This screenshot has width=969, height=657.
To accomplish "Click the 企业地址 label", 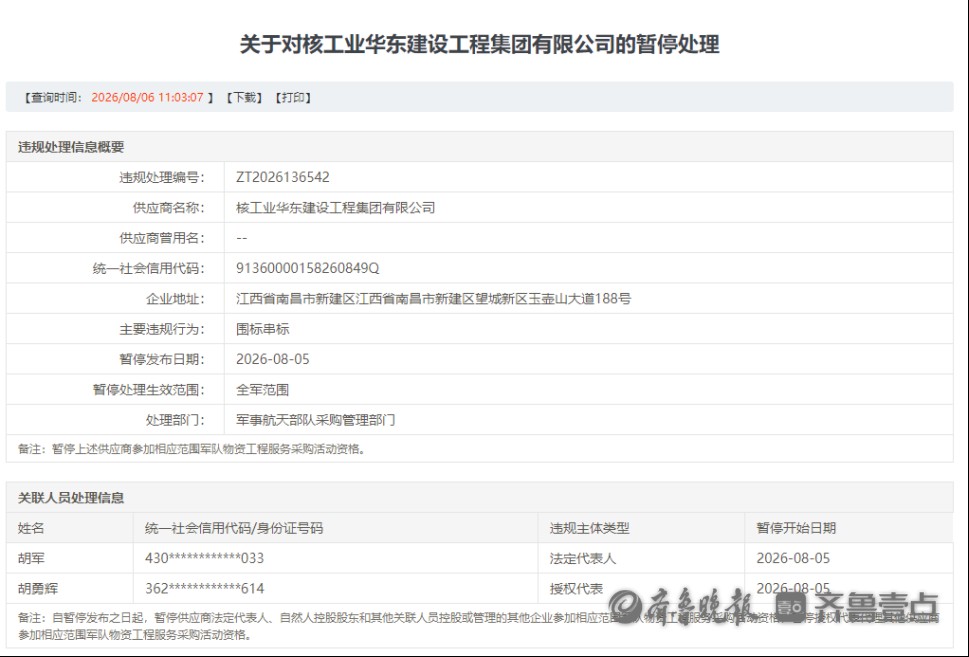I will pyautogui.click(x=175, y=299).
